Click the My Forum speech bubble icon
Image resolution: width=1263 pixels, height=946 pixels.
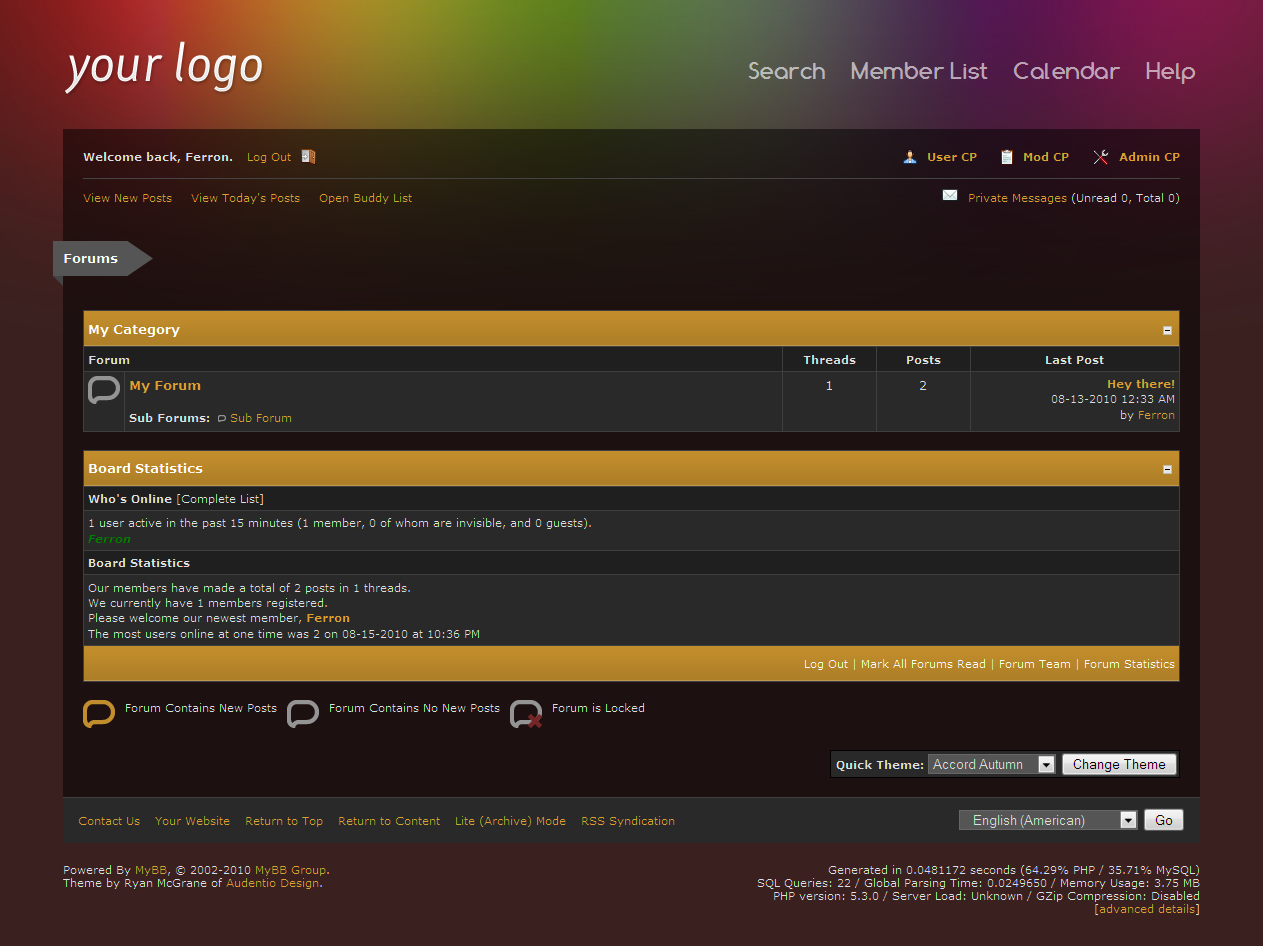(104, 390)
